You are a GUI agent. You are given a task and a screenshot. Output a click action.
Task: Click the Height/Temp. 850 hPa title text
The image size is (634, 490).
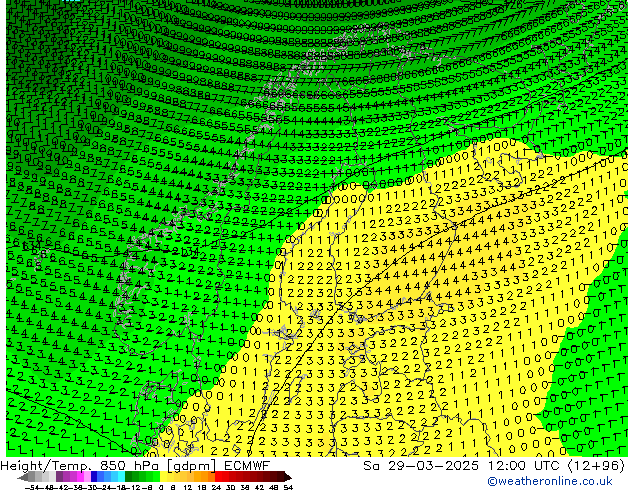[x=81, y=466]
